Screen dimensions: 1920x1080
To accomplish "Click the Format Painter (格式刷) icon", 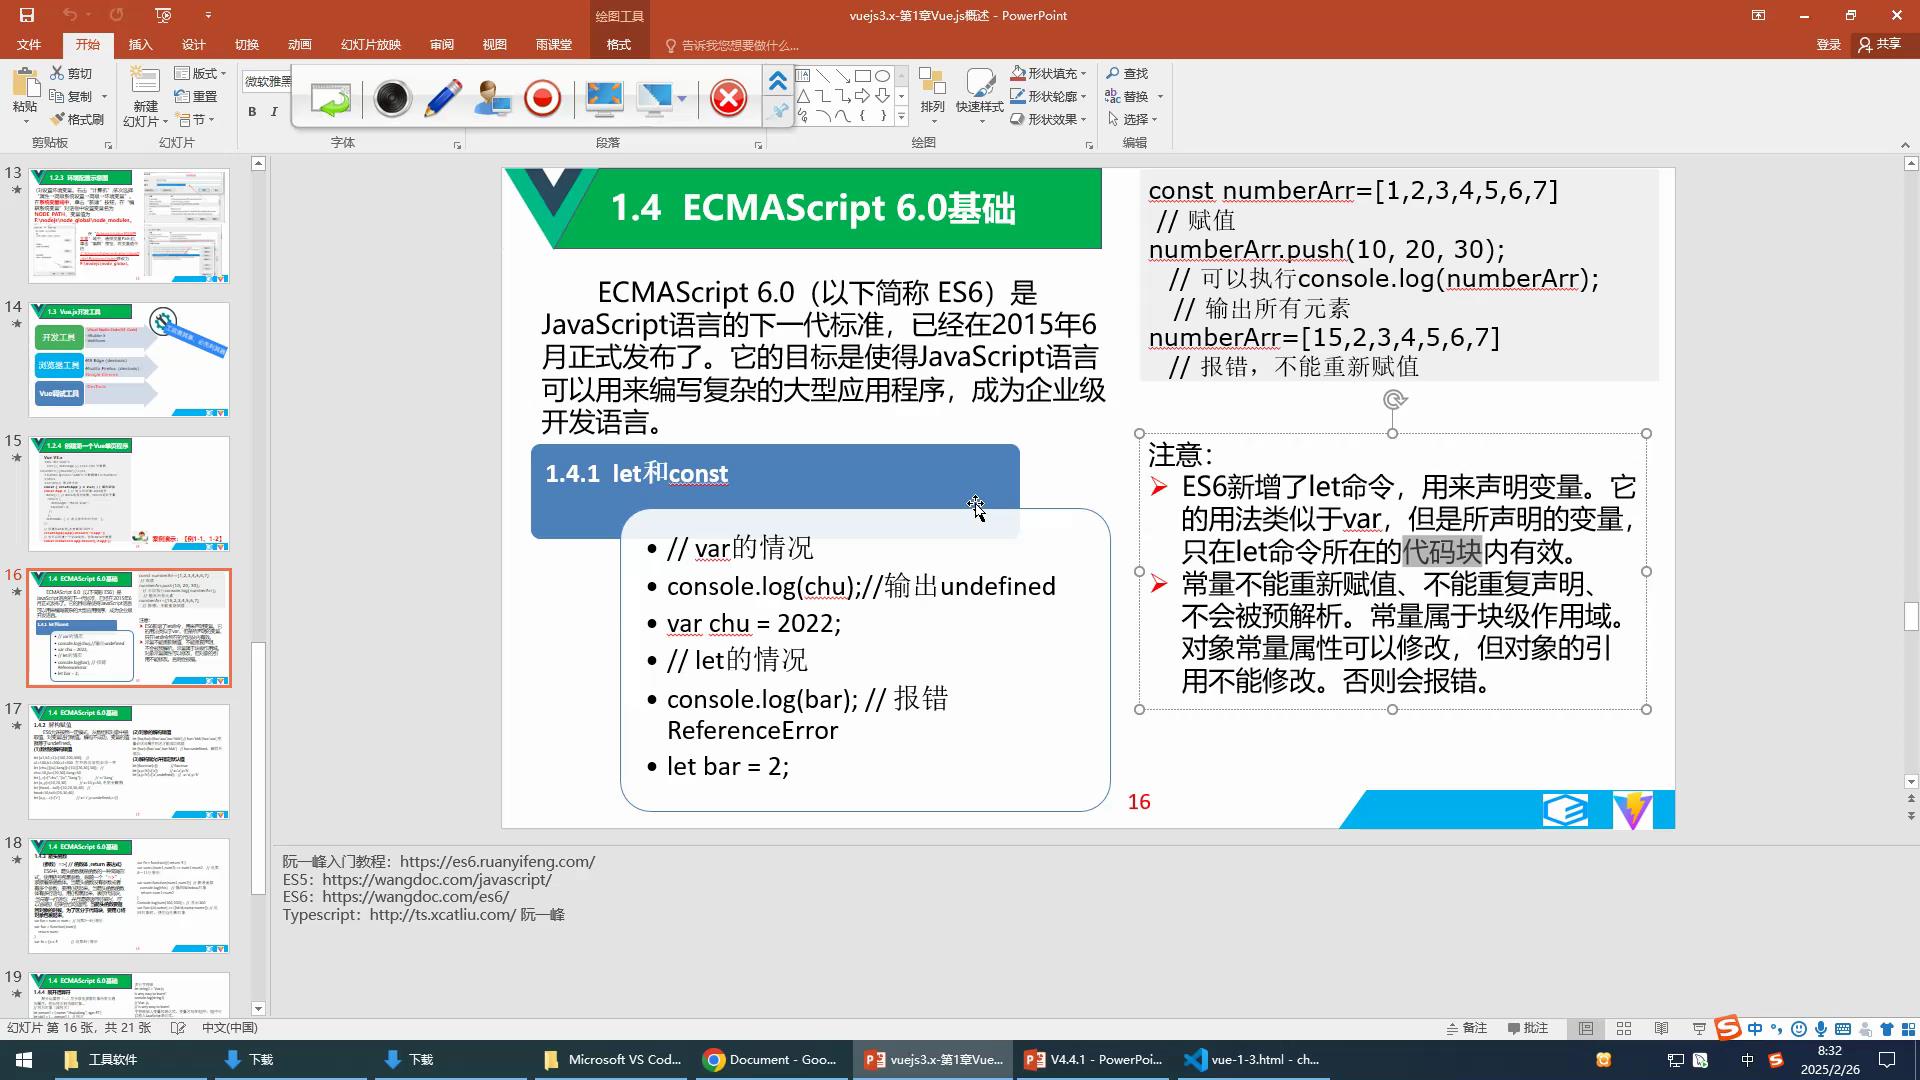I will click(58, 119).
